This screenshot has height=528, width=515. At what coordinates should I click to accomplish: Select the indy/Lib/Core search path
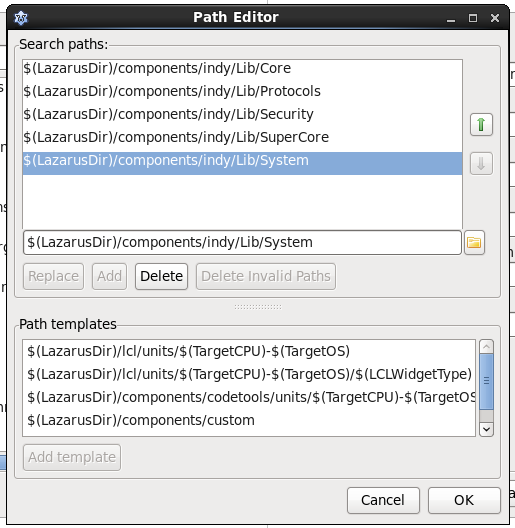tap(242, 68)
